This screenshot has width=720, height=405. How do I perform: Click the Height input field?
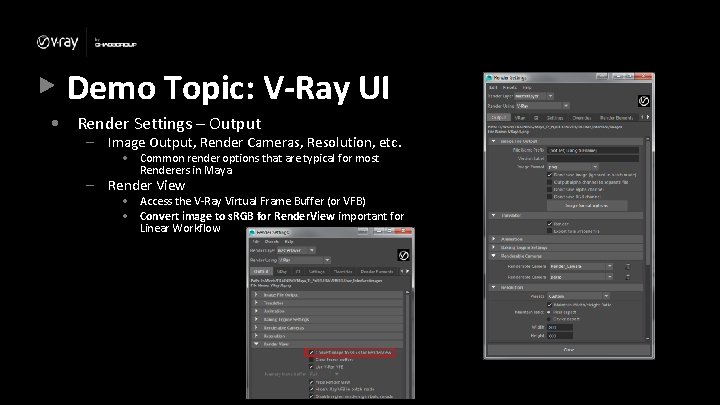point(560,336)
